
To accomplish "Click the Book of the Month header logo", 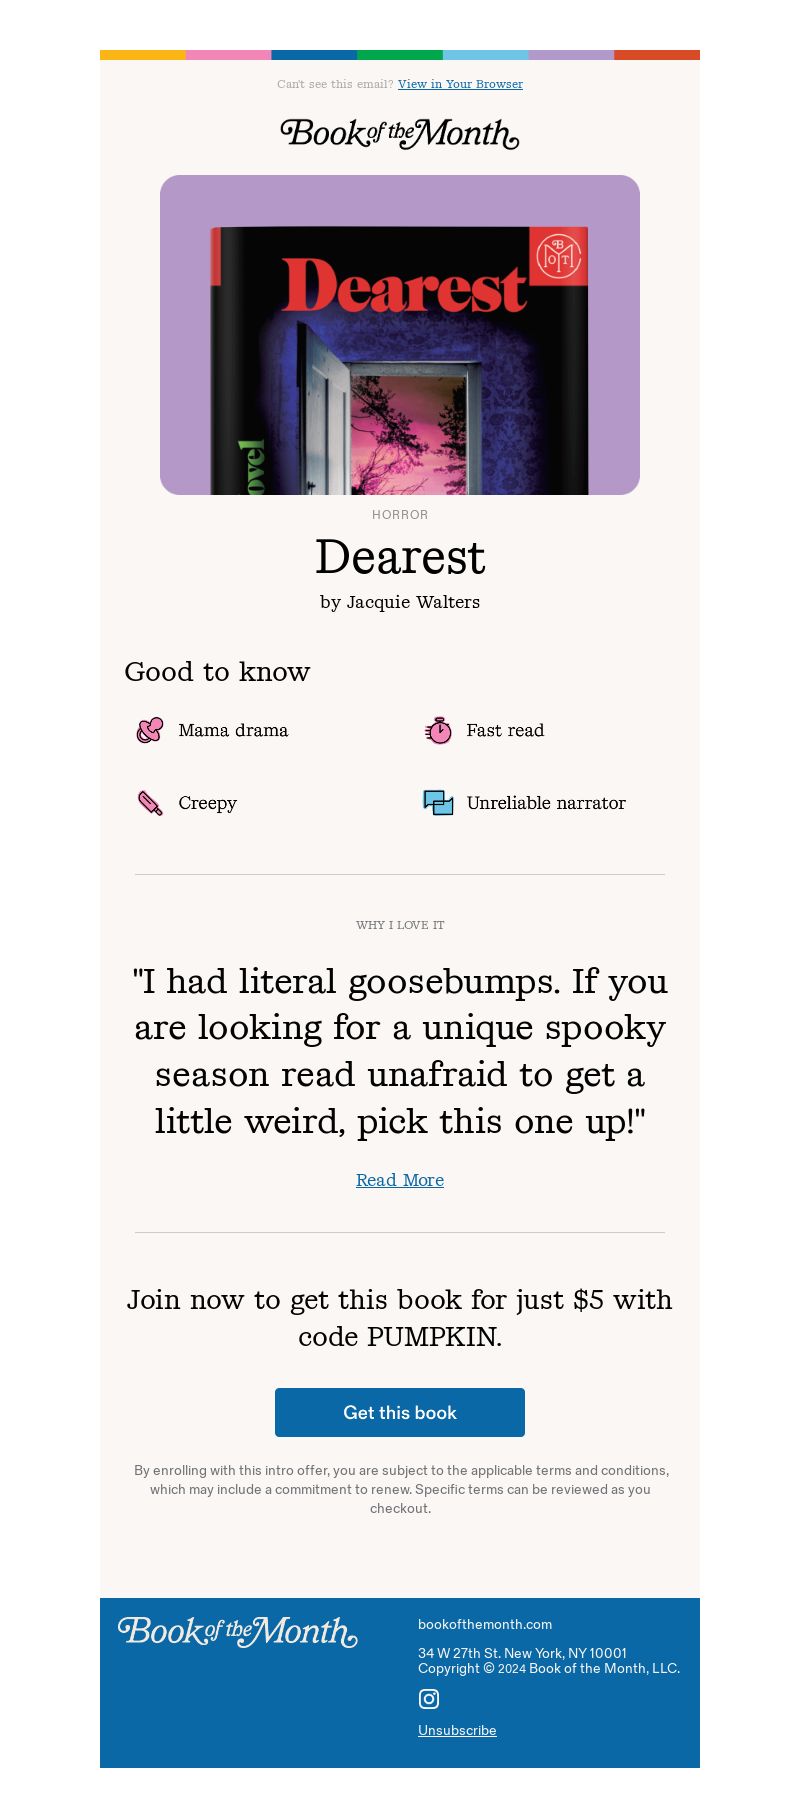I will click(400, 134).
